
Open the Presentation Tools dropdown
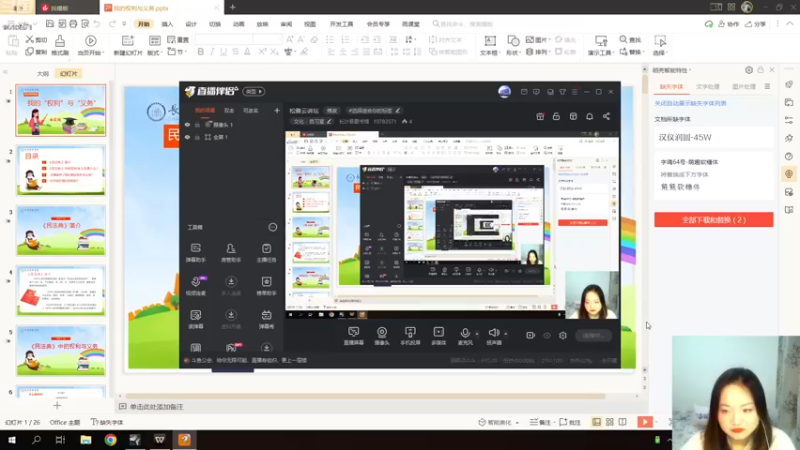coord(600,53)
